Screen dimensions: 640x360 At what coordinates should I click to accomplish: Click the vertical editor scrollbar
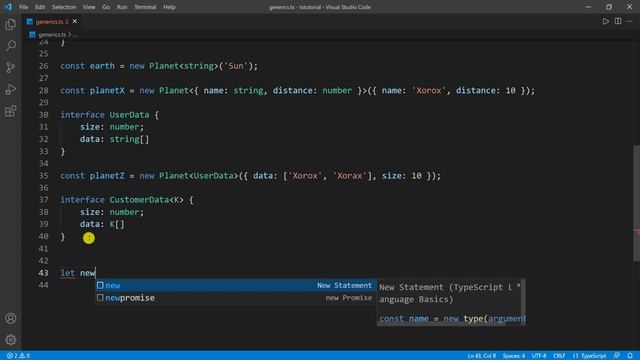(636, 203)
